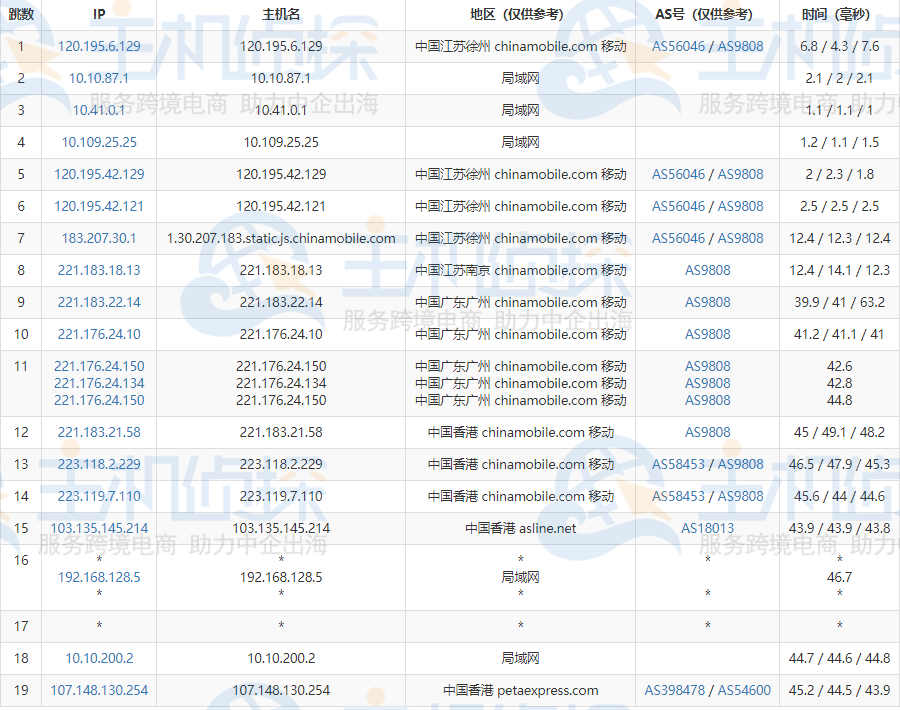The width and height of the screenshot is (900, 710).
Task: Click the 时间（毫秒）column header
Action: (x=837, y=13)
